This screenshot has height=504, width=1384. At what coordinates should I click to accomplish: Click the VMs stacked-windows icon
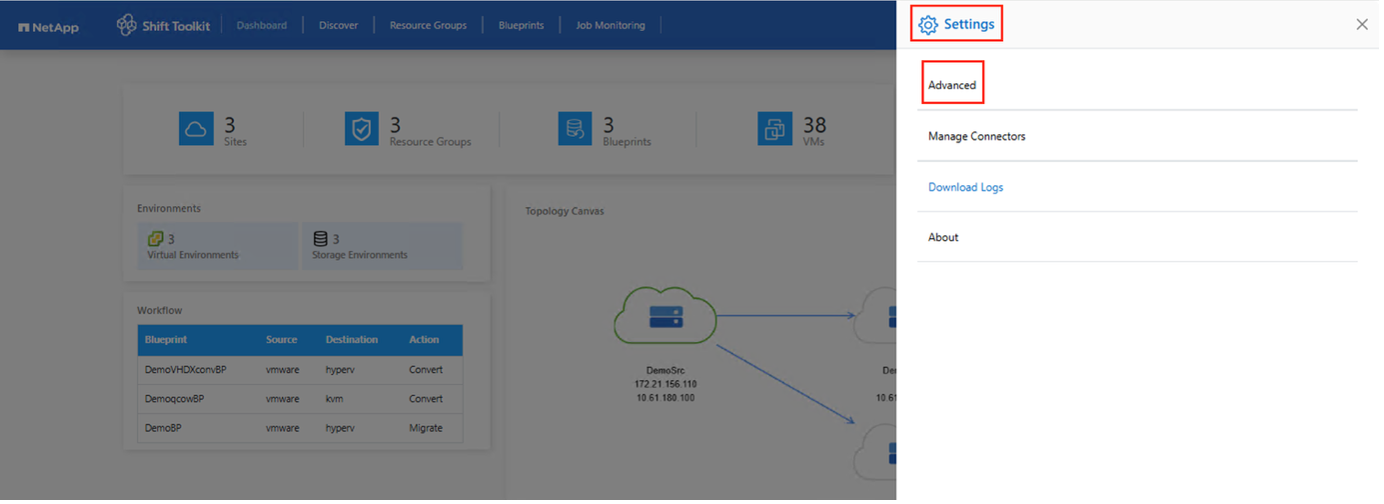coord(777,129)
